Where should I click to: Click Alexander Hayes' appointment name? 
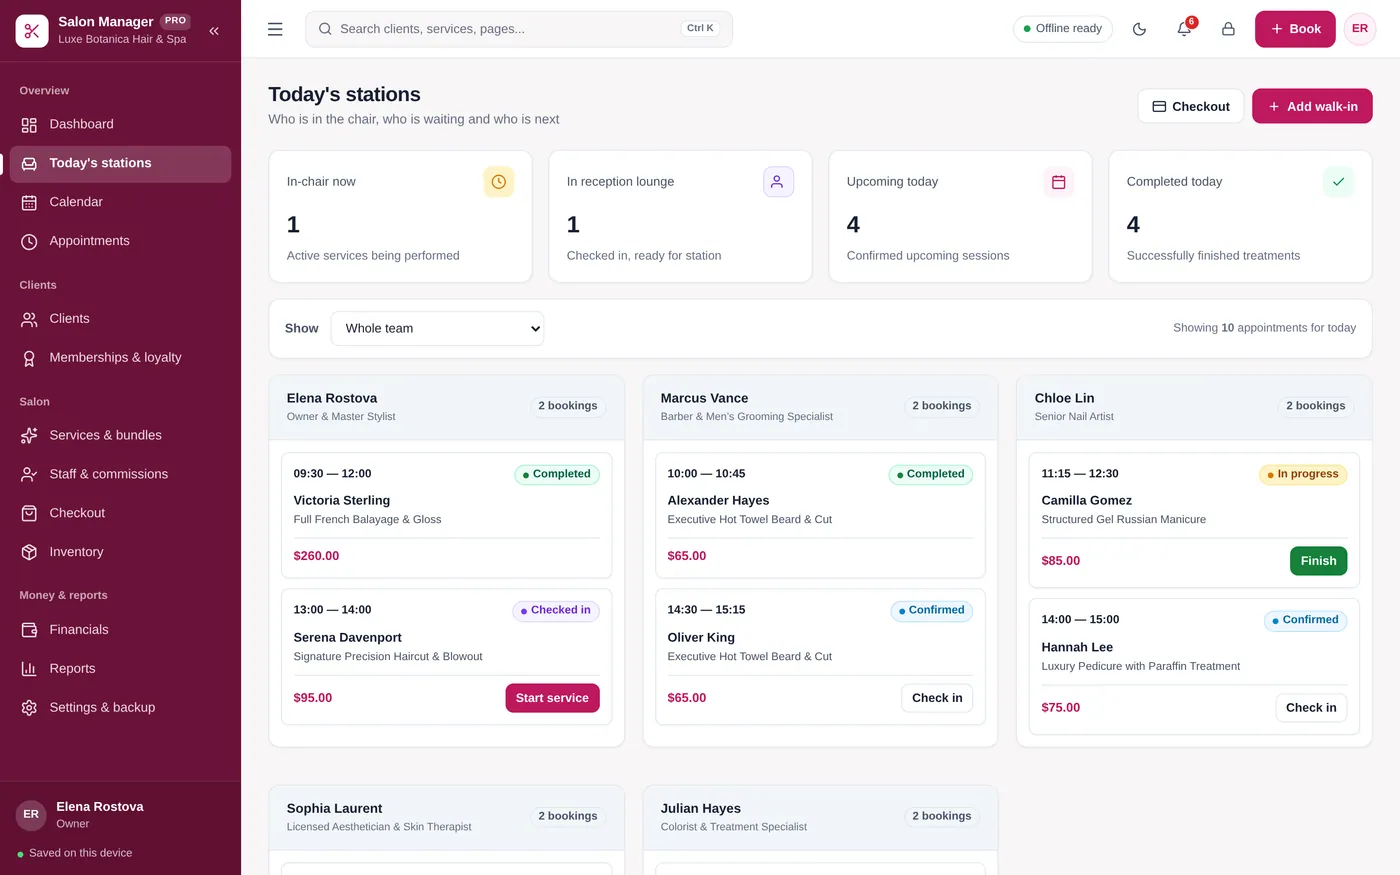coord(718,500)
